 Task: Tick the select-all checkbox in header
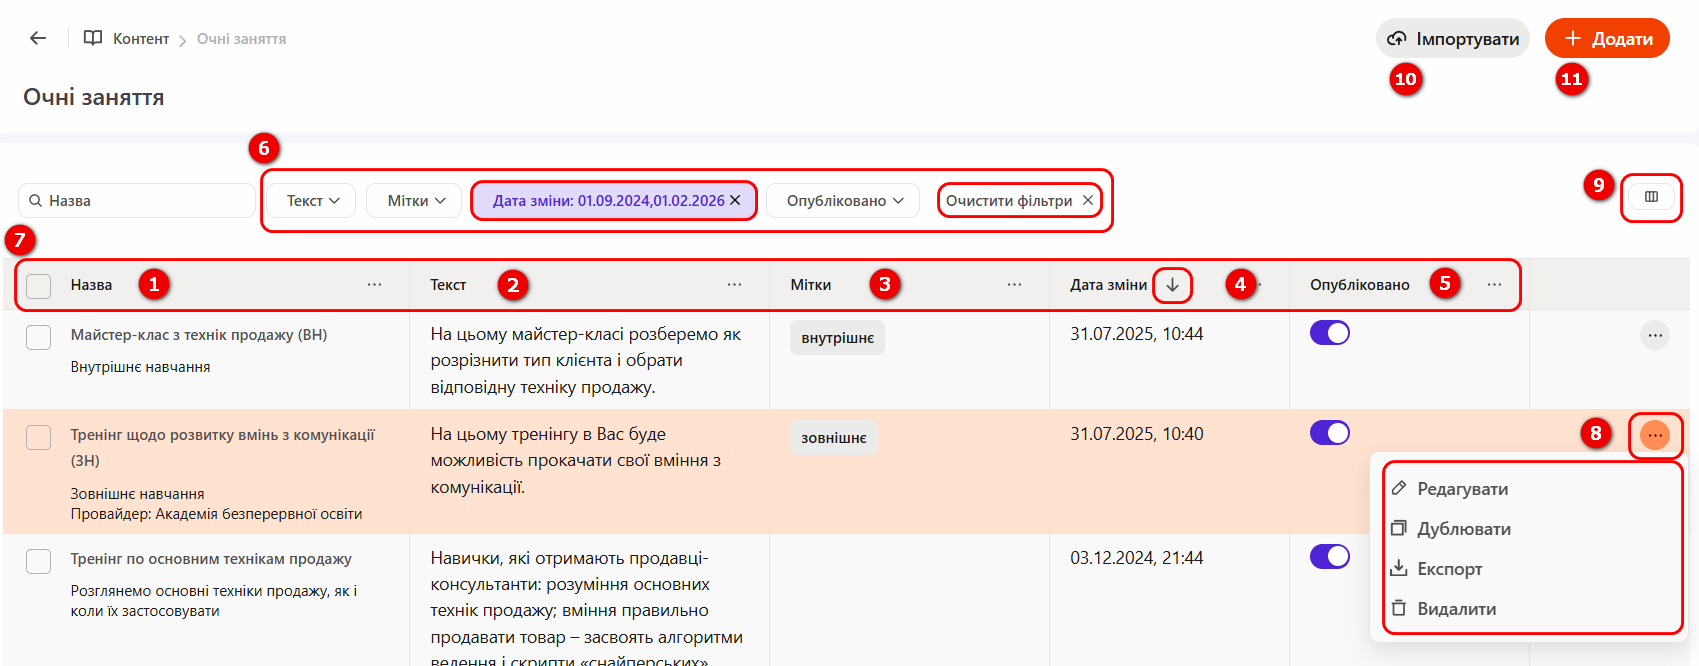(39, 286)
